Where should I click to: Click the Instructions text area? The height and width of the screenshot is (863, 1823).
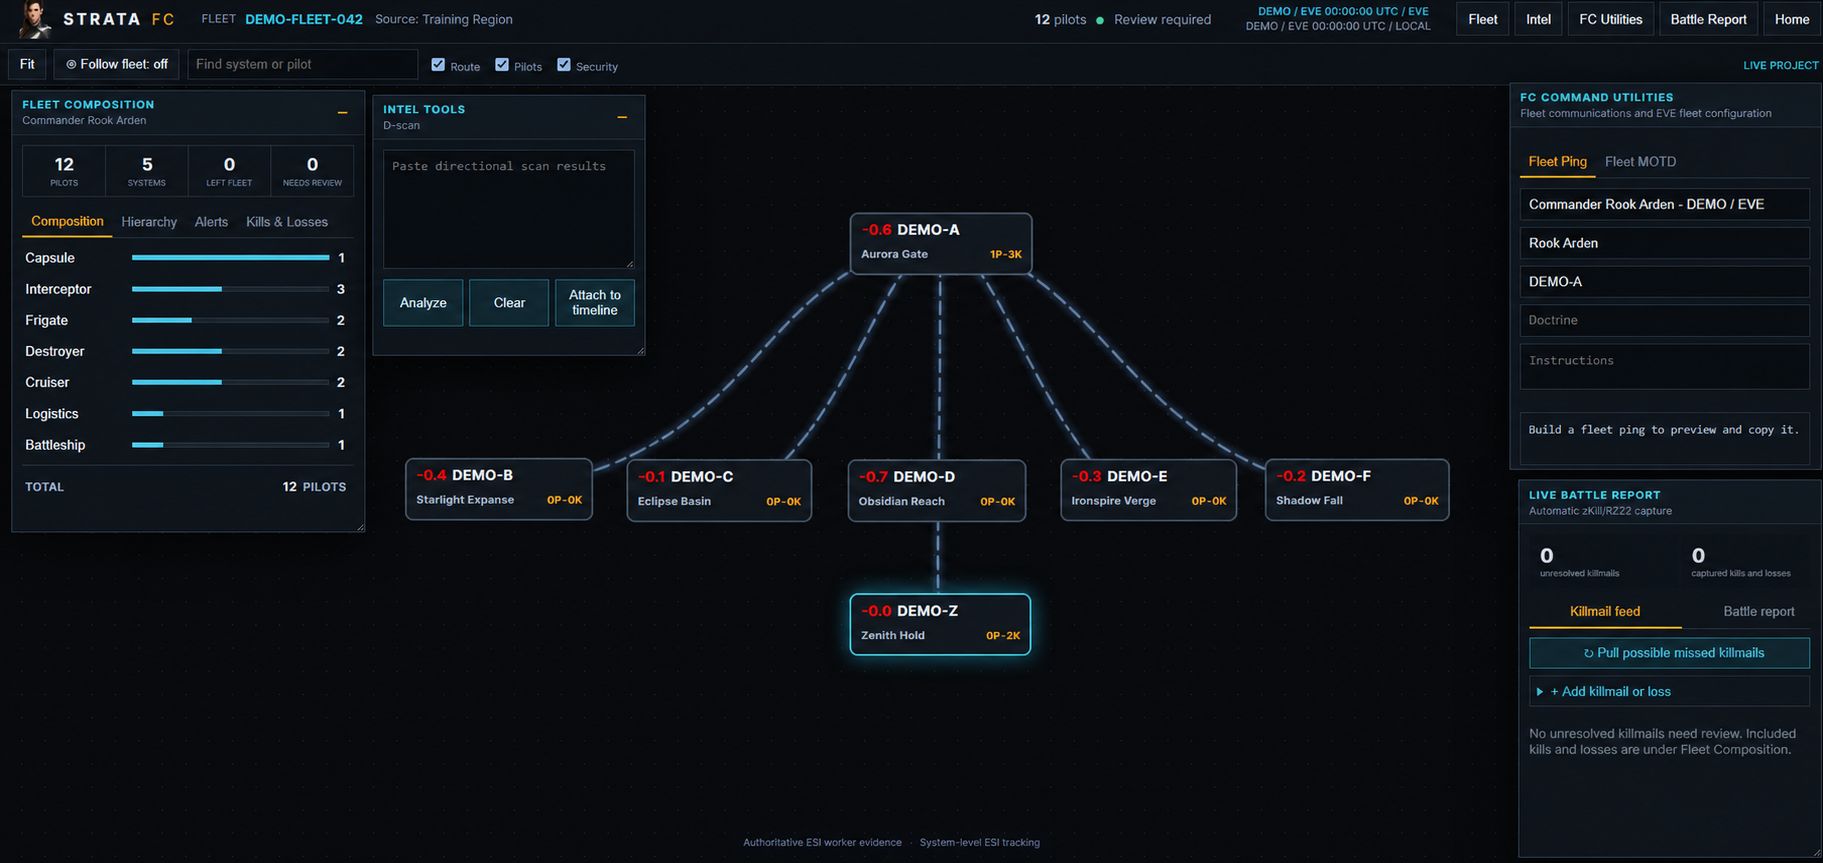coord(1664,366)
